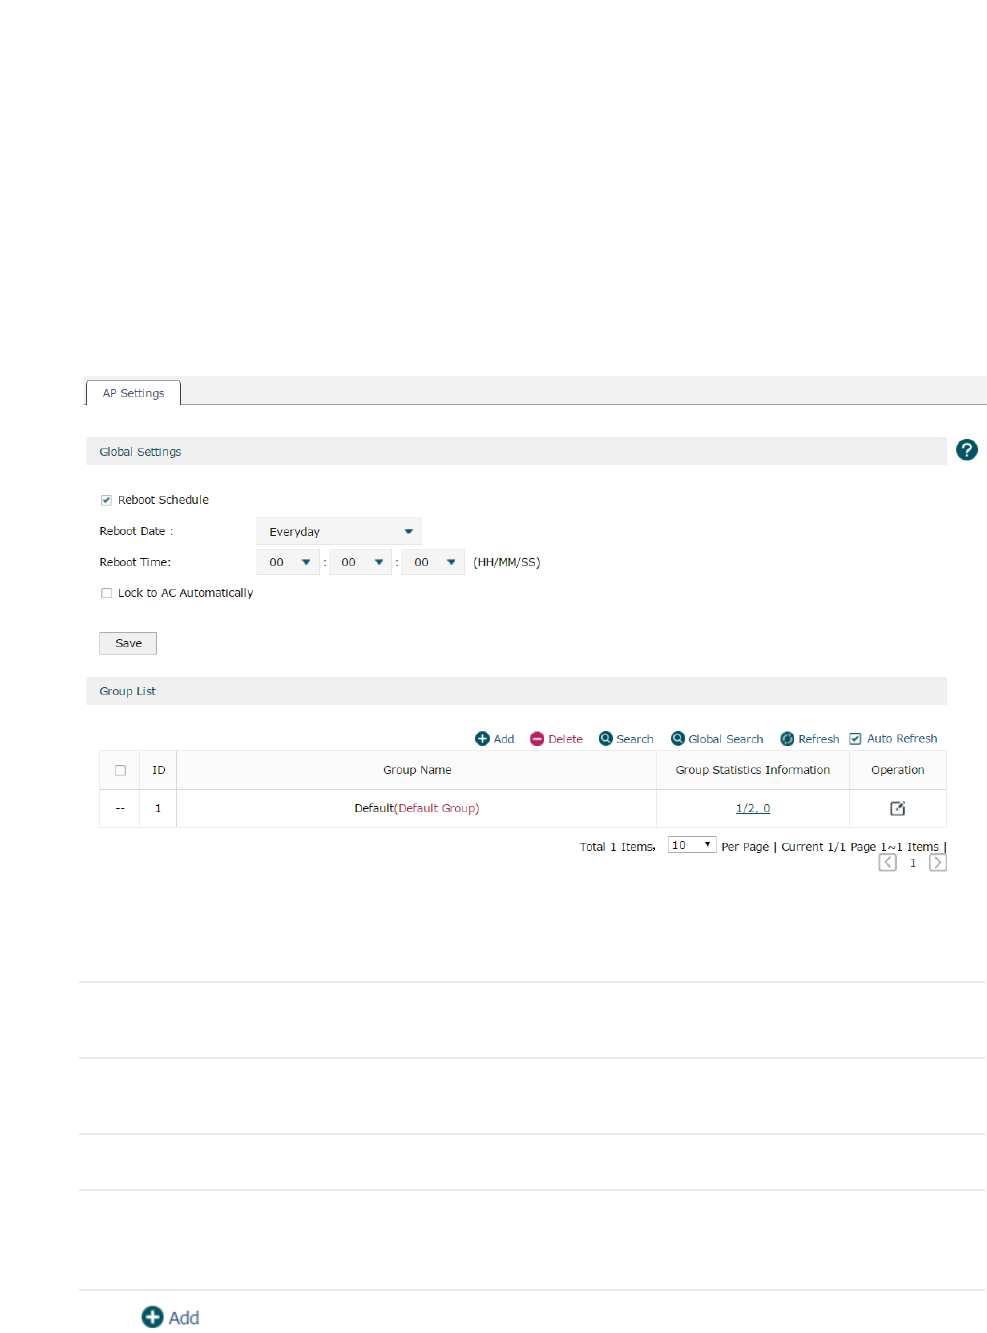Open the Reboot Time minutes dropdown
The image size is (987, 1333).
[360, 562]
